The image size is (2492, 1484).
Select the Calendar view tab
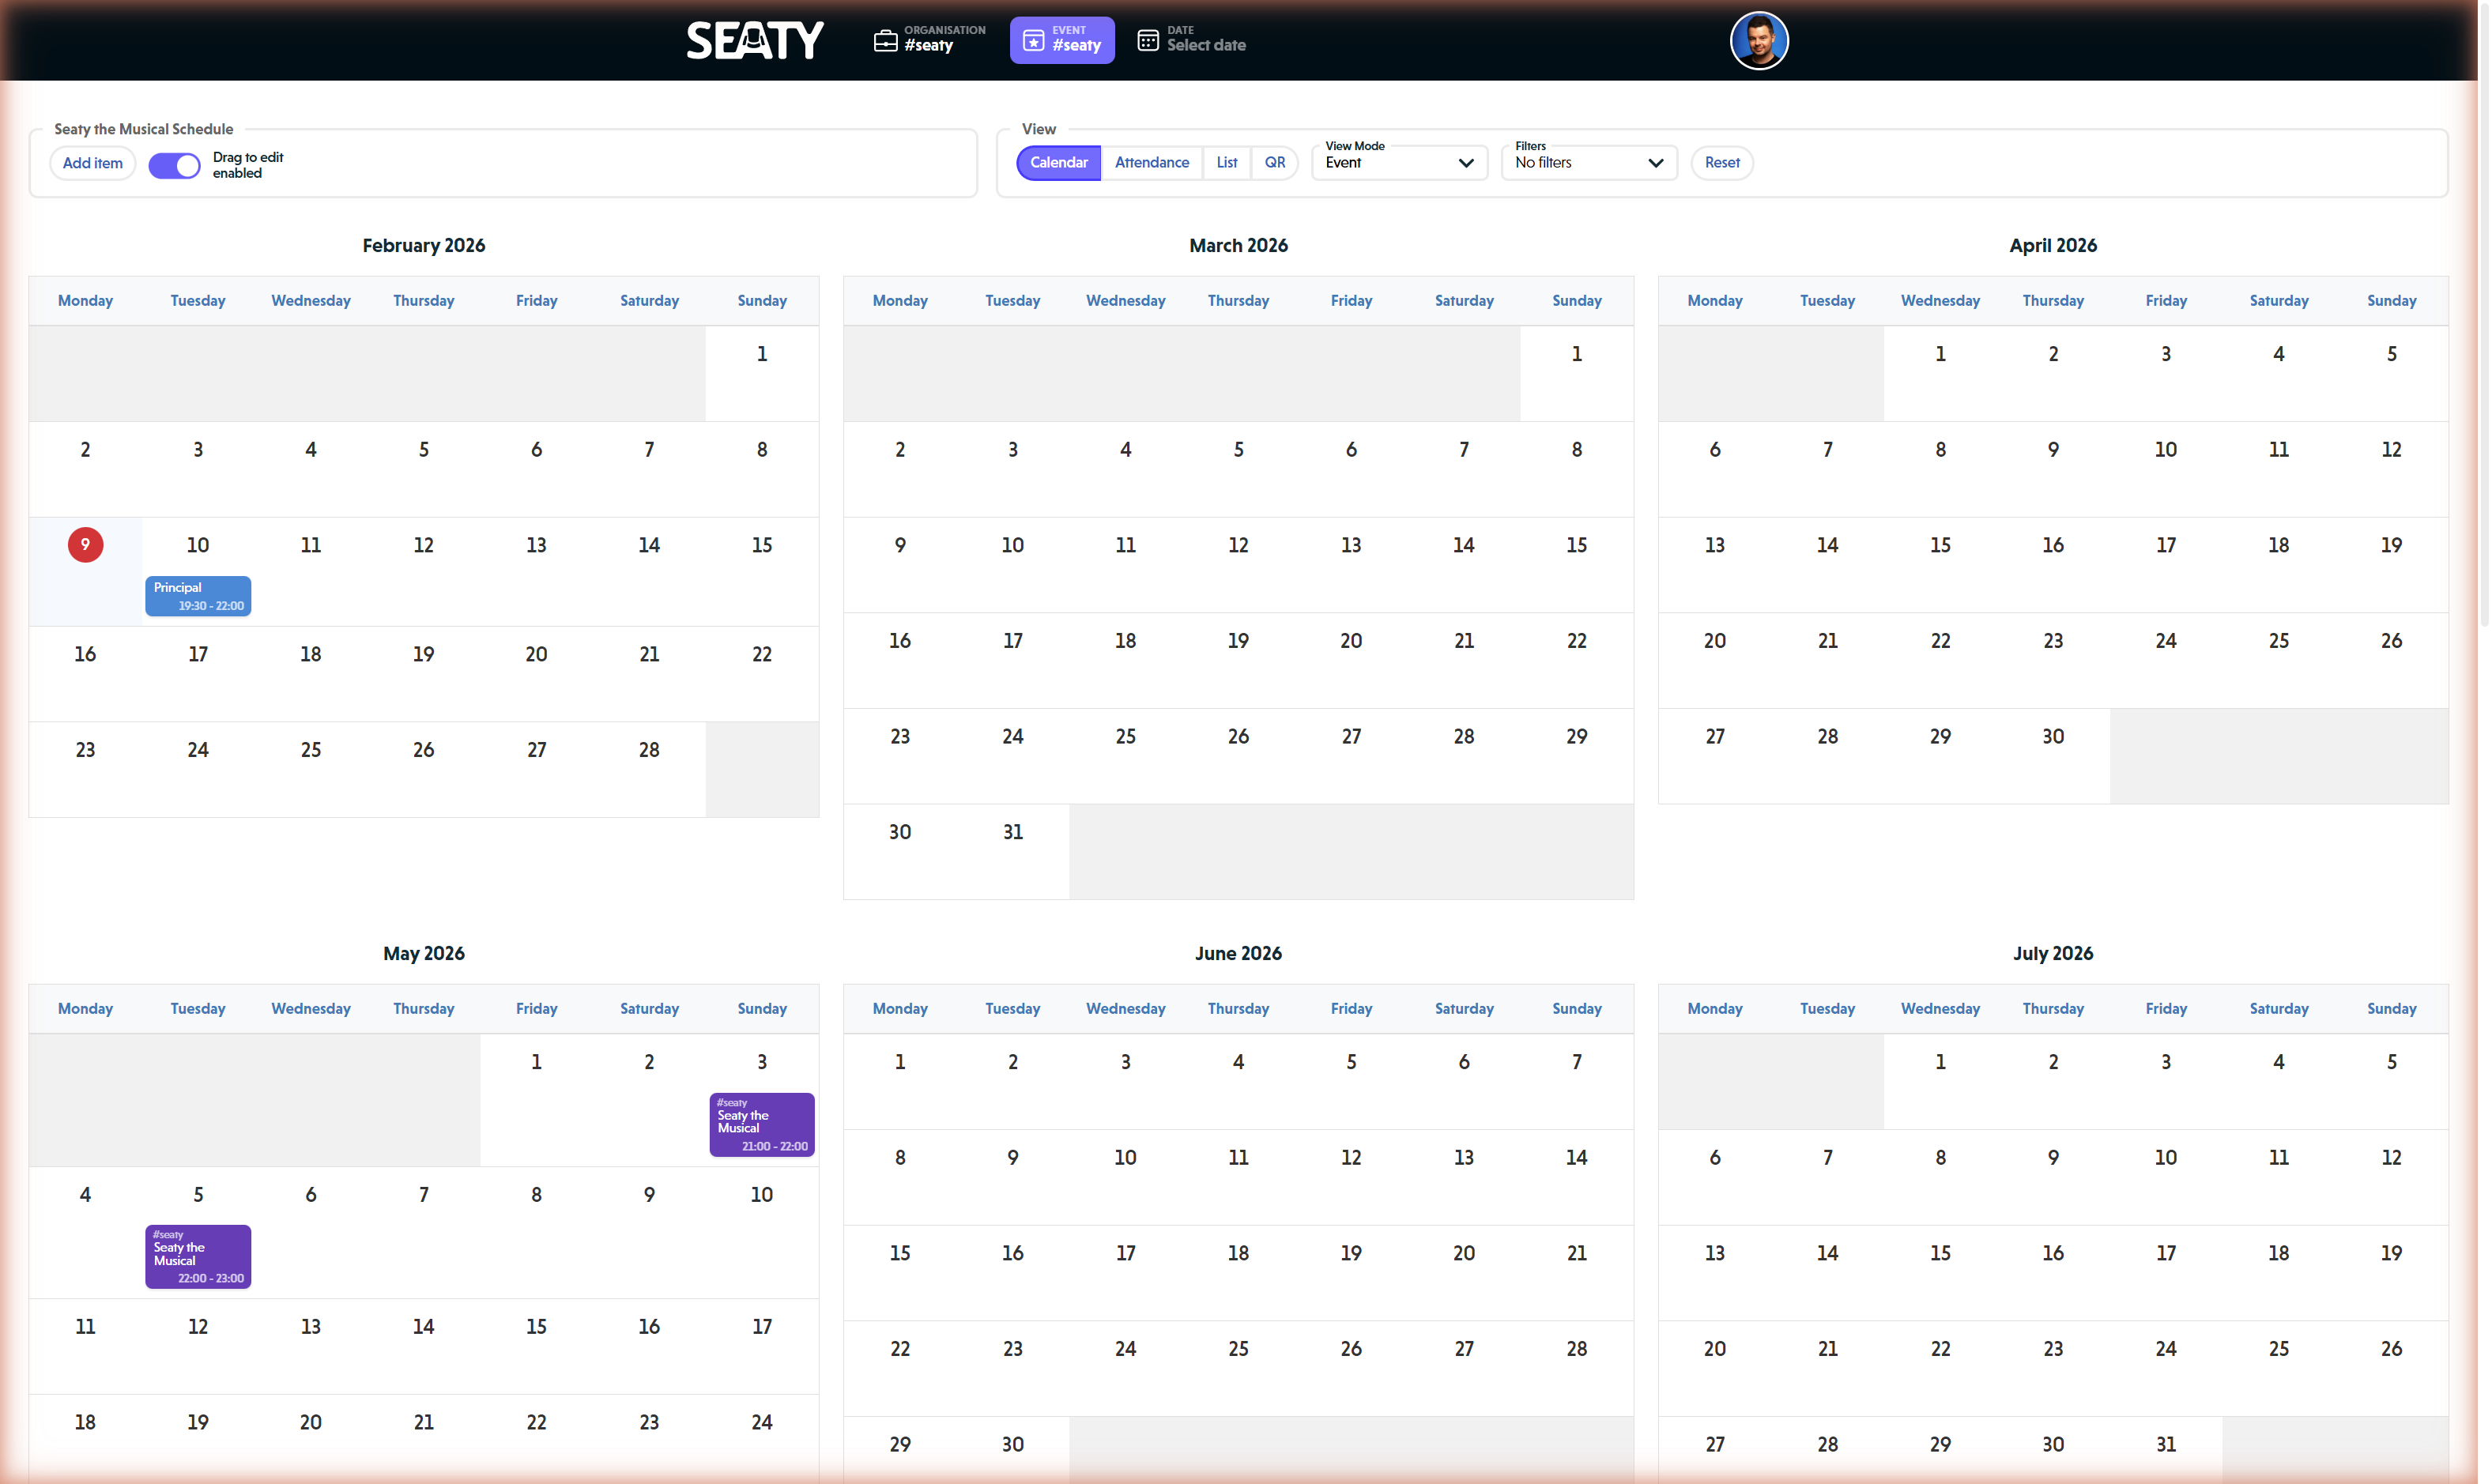[x=1058, y=162]
